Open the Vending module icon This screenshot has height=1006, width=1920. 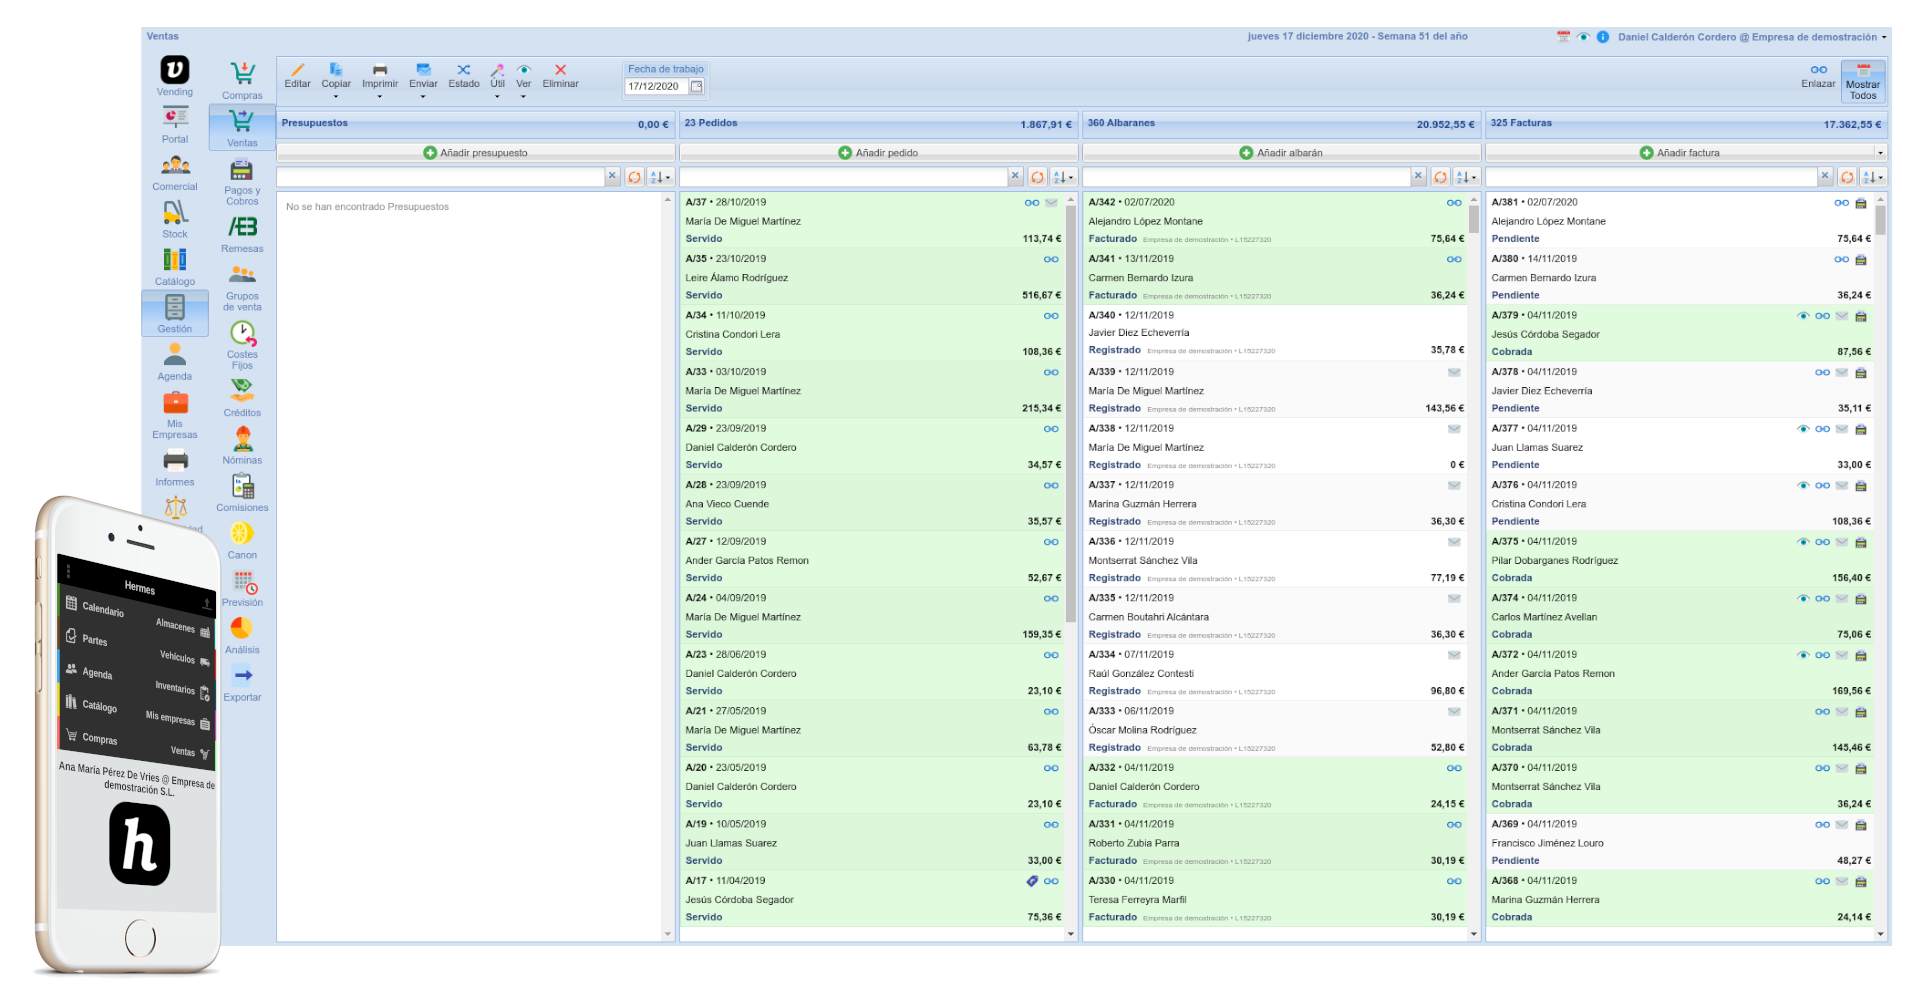175,70
